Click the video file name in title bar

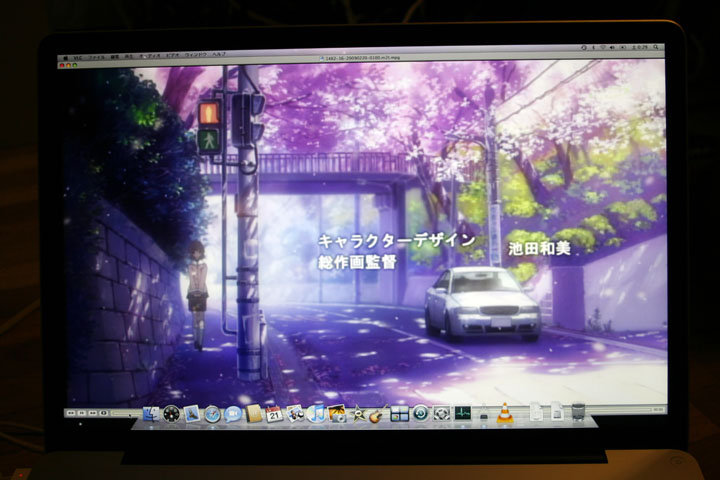tap(360, 58)
